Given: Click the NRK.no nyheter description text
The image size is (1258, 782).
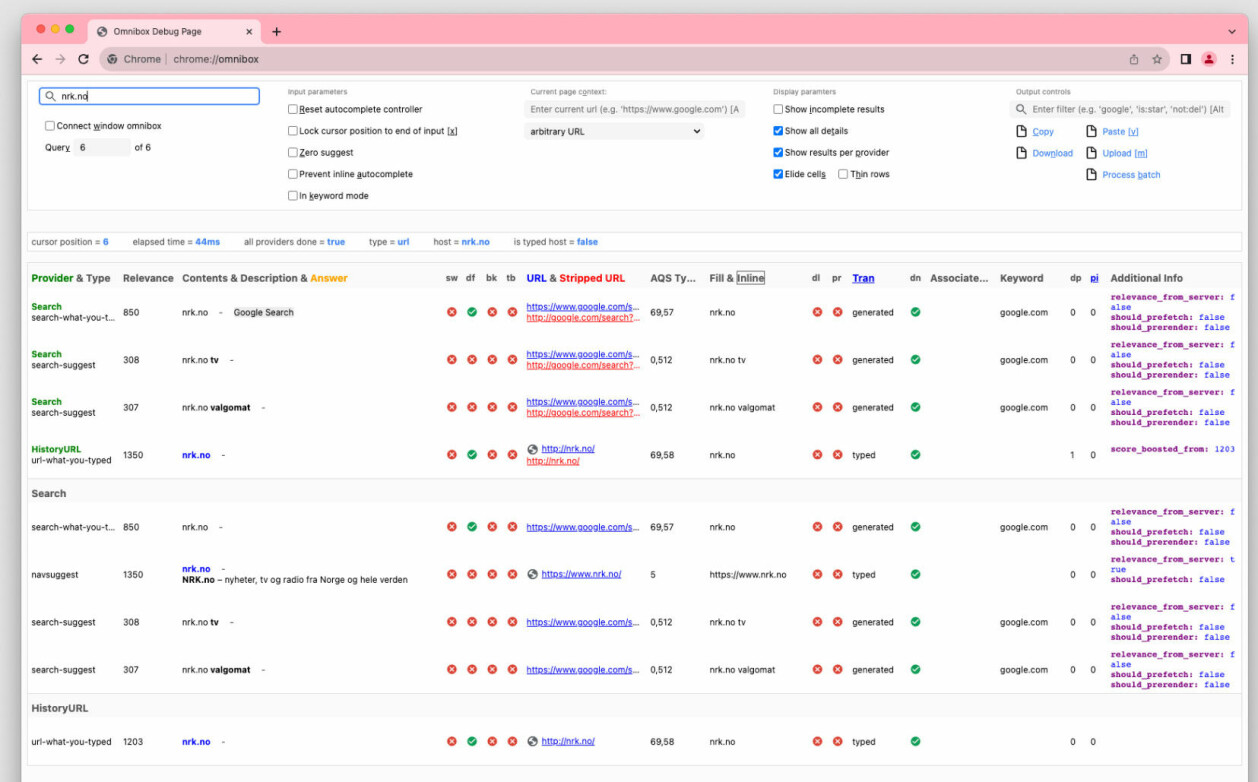Looking at the screenshot, I should [294, 580].
